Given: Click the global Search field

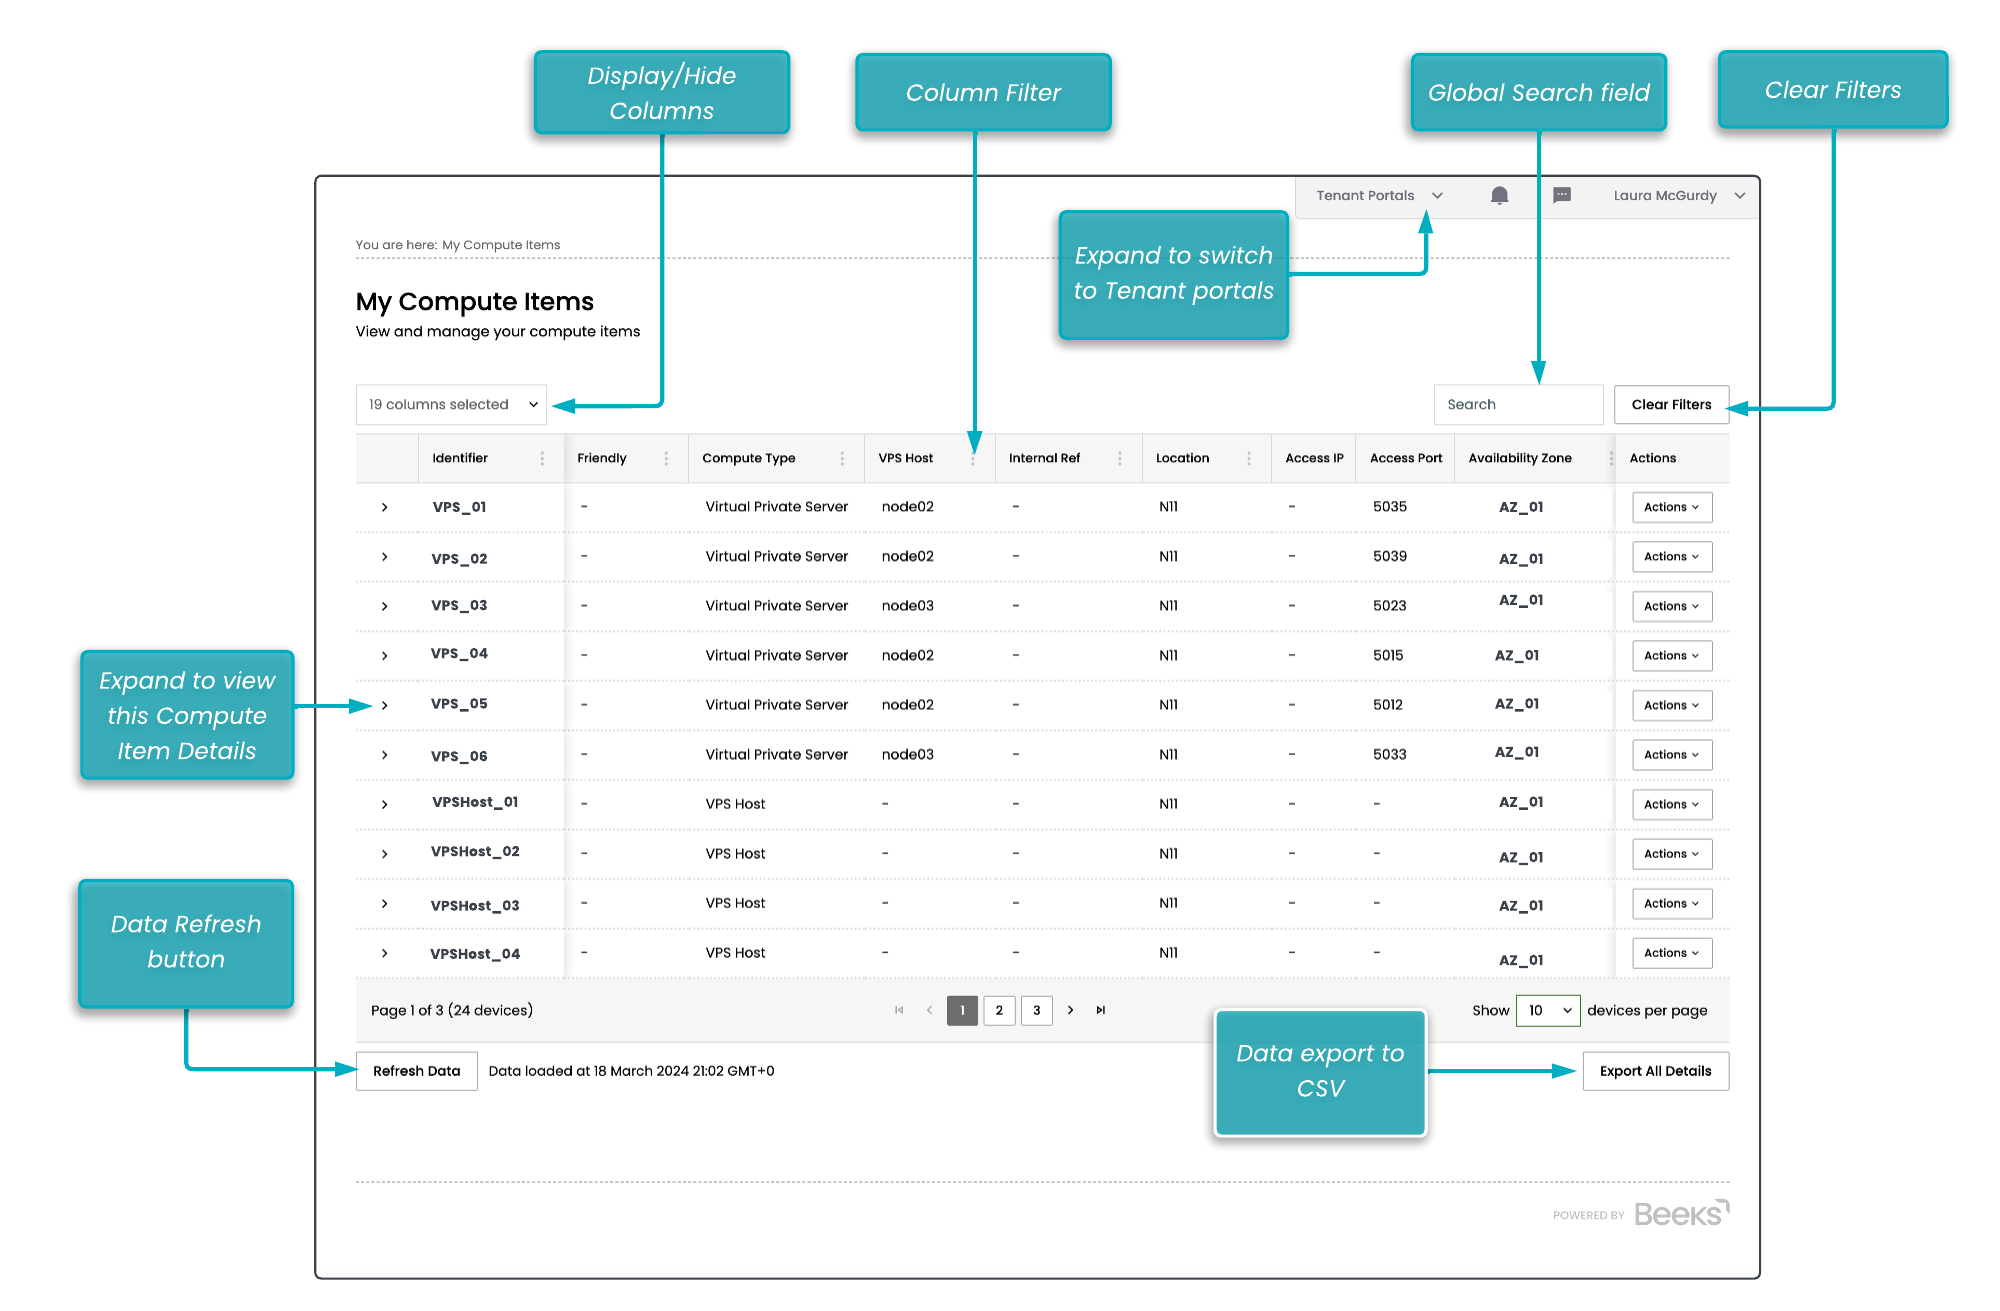Looking at the screenshot, I should (1517, 405).
